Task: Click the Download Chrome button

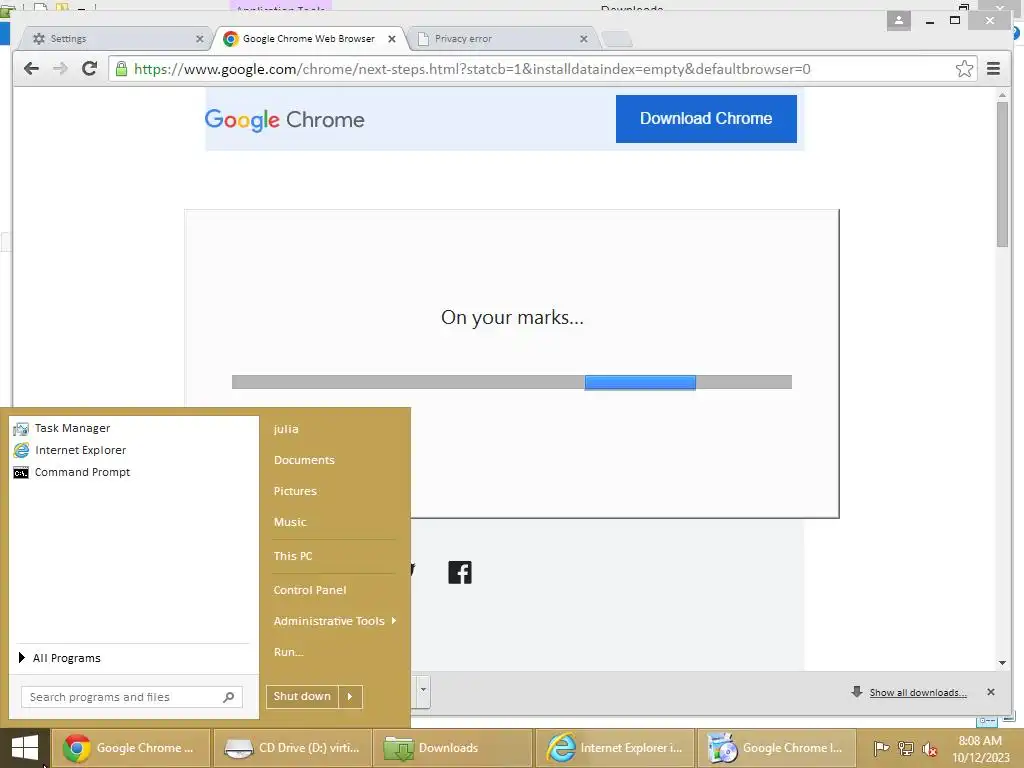Action: point(706,119)
